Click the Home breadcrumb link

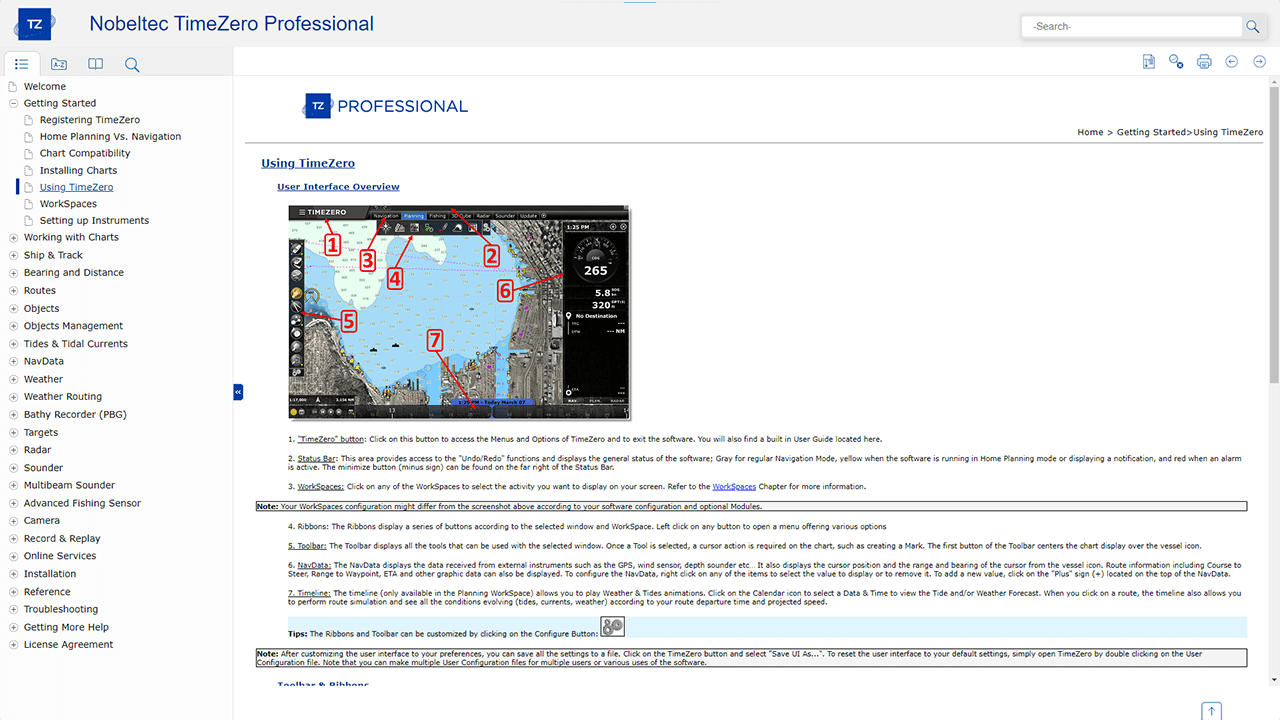[x=1090, y=132]
